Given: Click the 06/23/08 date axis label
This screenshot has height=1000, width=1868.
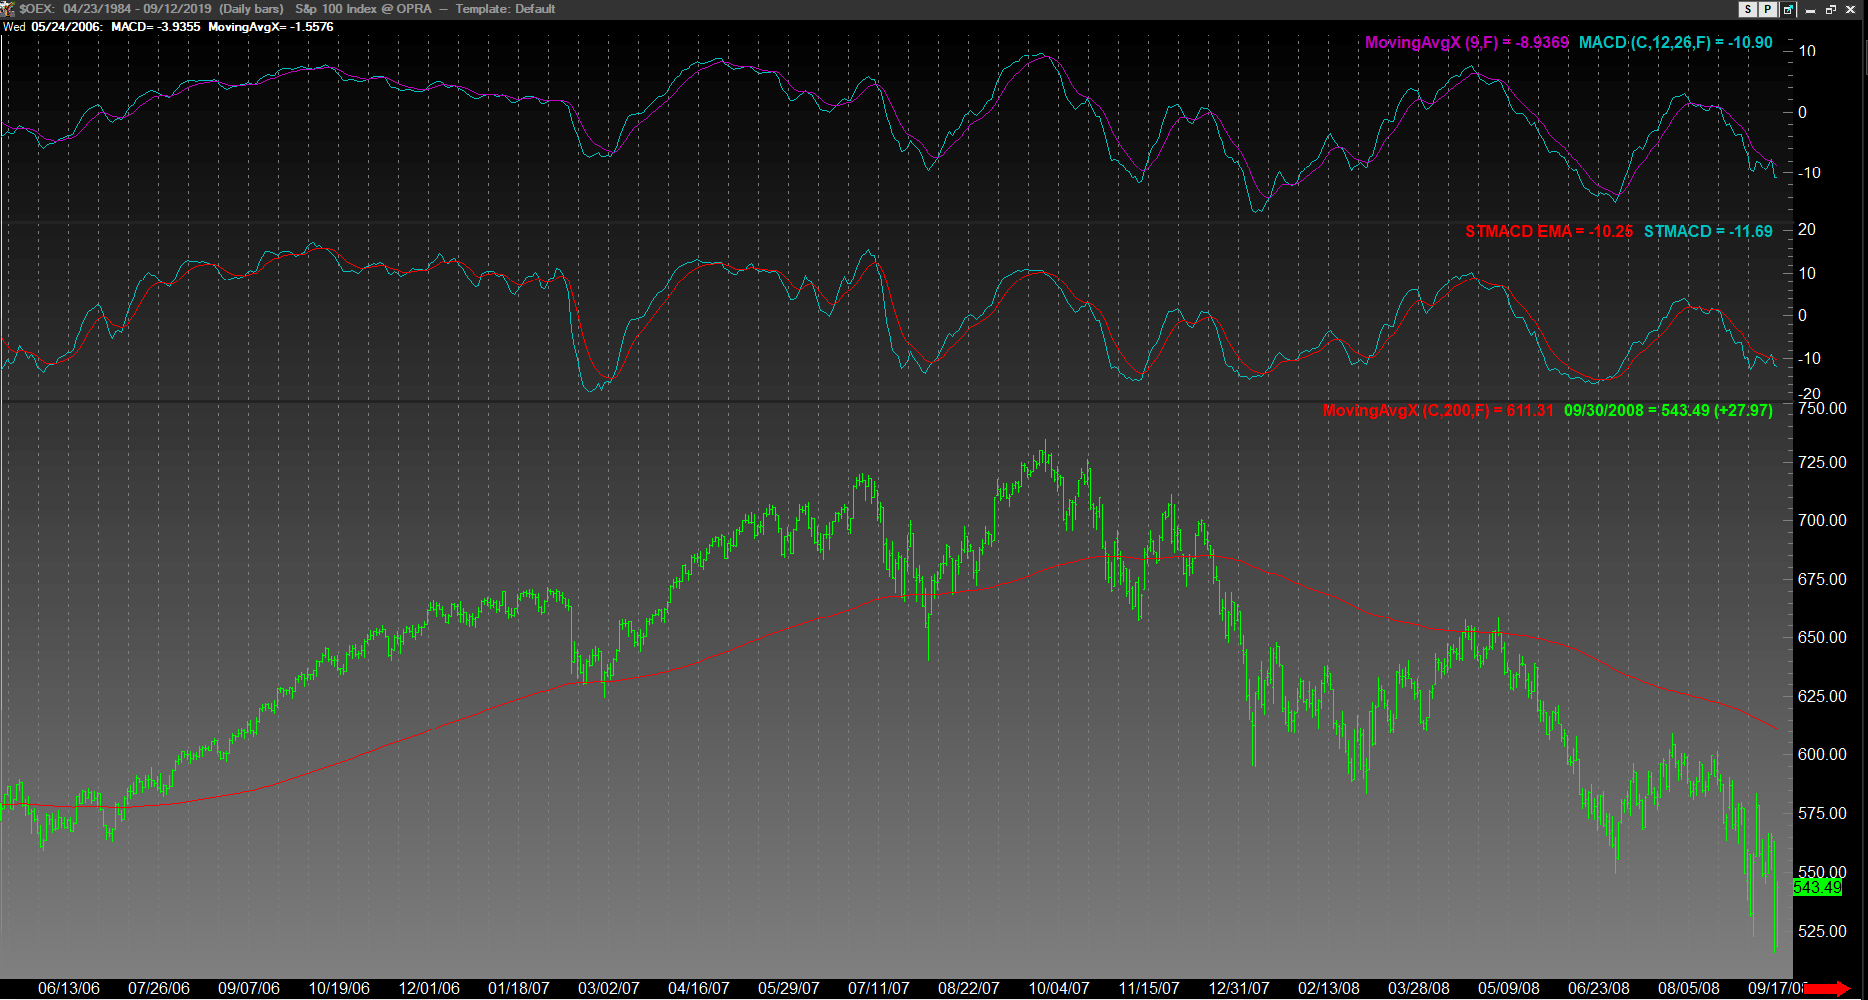Looking at the screenshot, I should tap(1599, 988).
